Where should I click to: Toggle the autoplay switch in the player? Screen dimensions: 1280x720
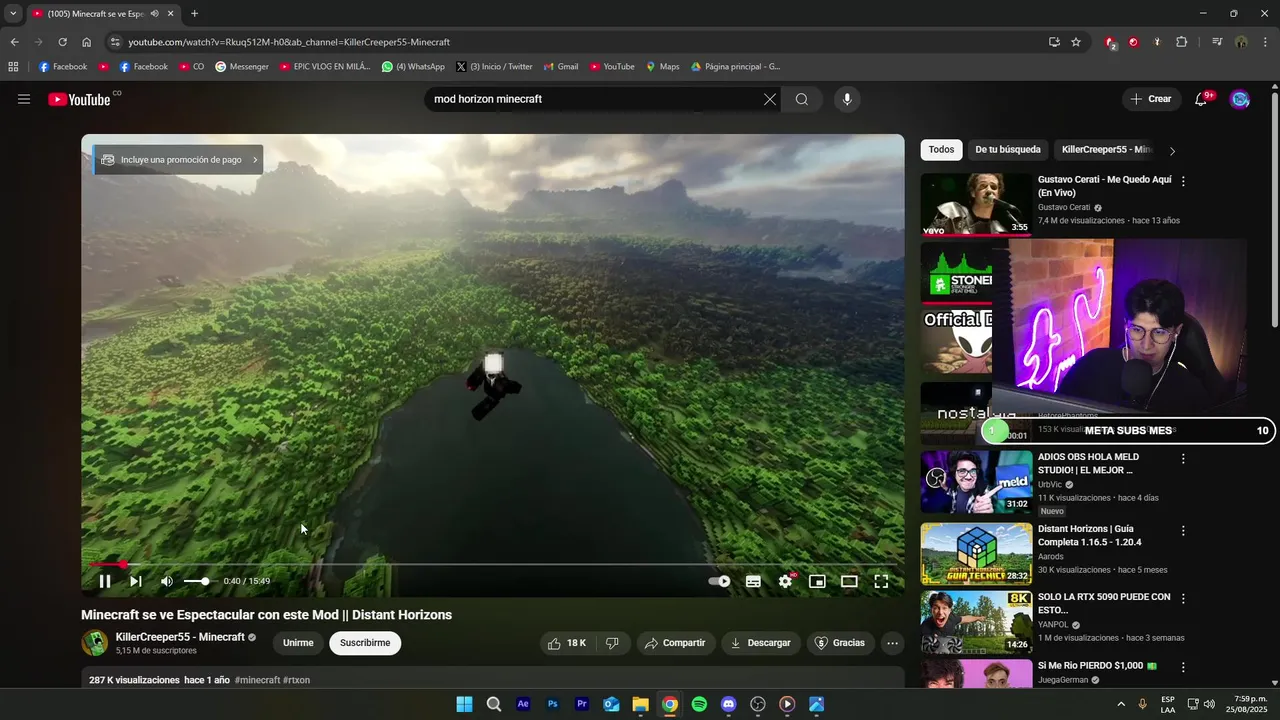click(719, 581)
